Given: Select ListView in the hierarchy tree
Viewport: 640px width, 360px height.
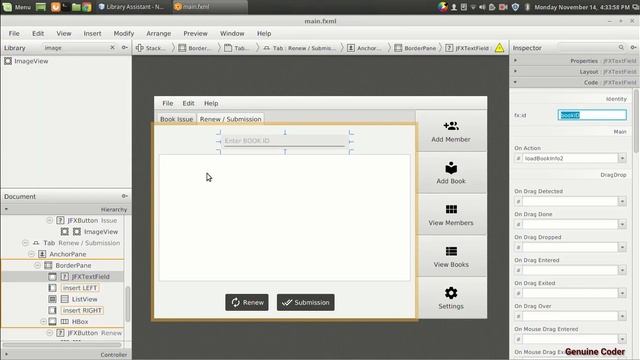Looking at the screenshot, I should [x=79, y=299].
